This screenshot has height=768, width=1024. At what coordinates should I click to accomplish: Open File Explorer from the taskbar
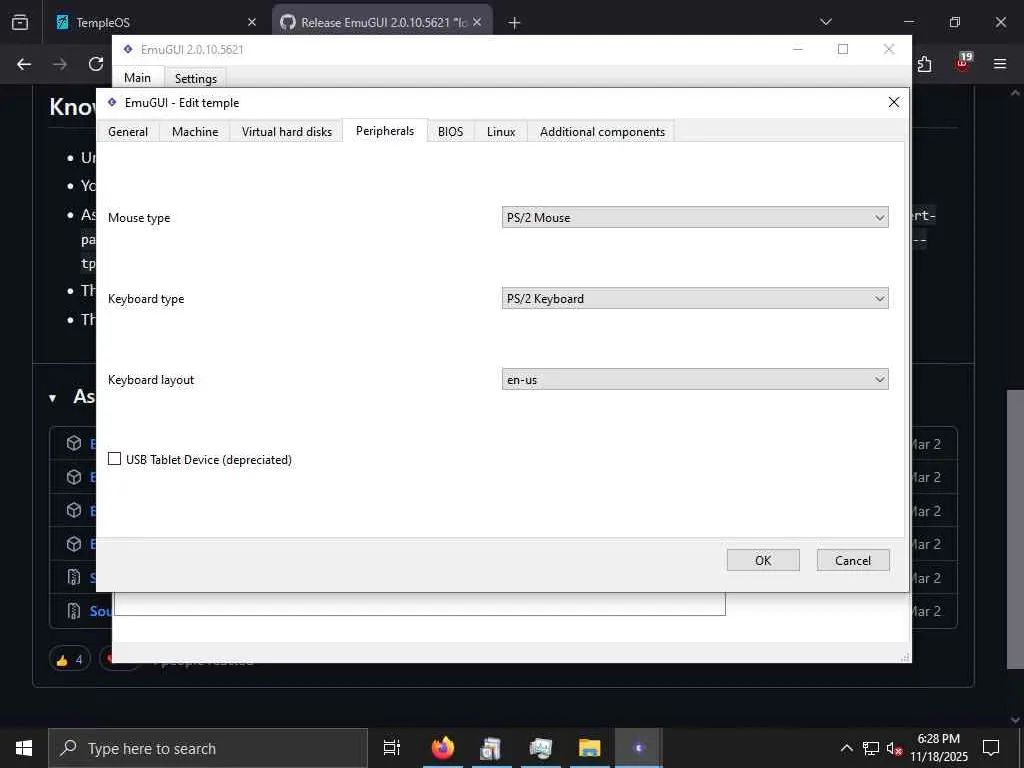[589, 748]
